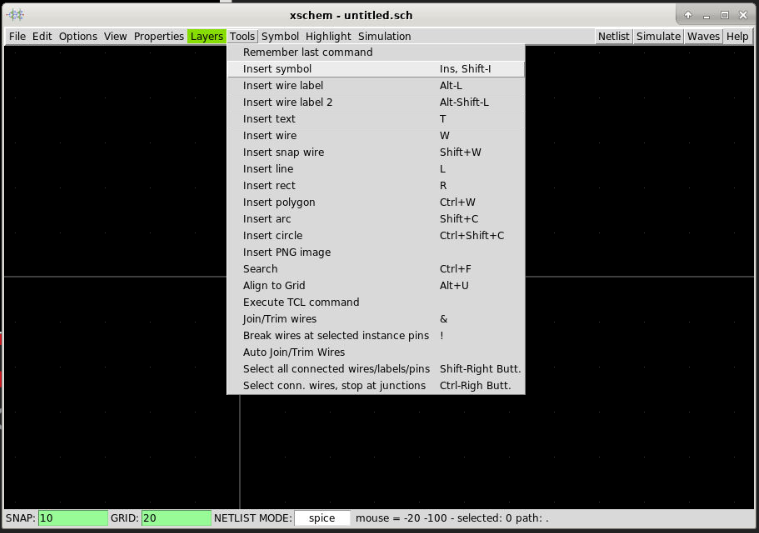Open the View menu
This screenshot has width=759, height=533.
coord(115,36)
